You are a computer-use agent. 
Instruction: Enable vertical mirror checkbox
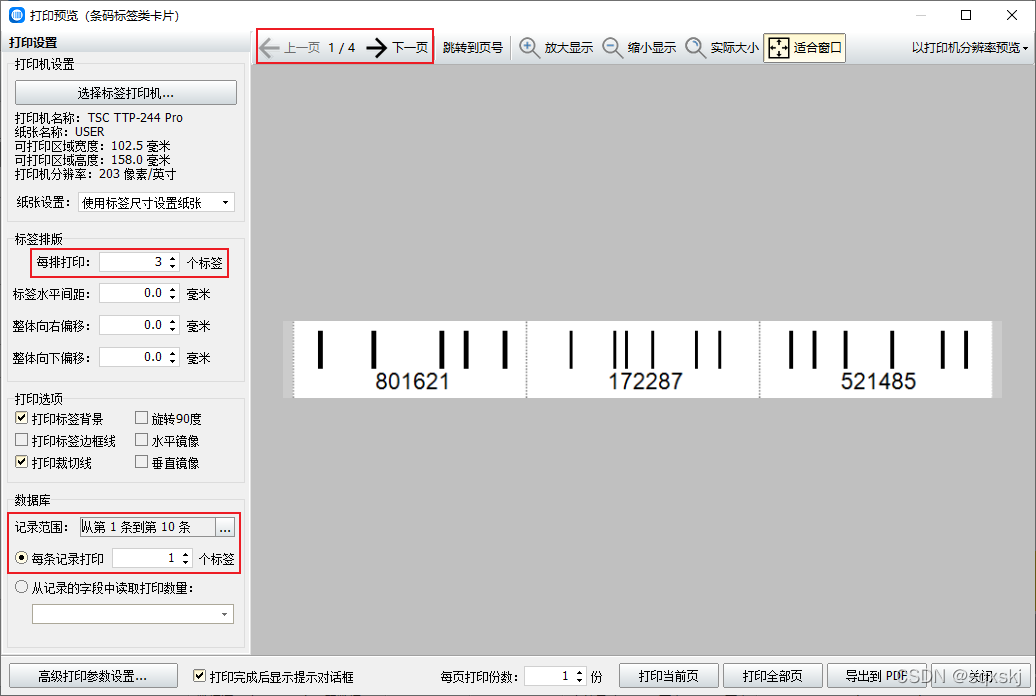[x=141, y=461]
